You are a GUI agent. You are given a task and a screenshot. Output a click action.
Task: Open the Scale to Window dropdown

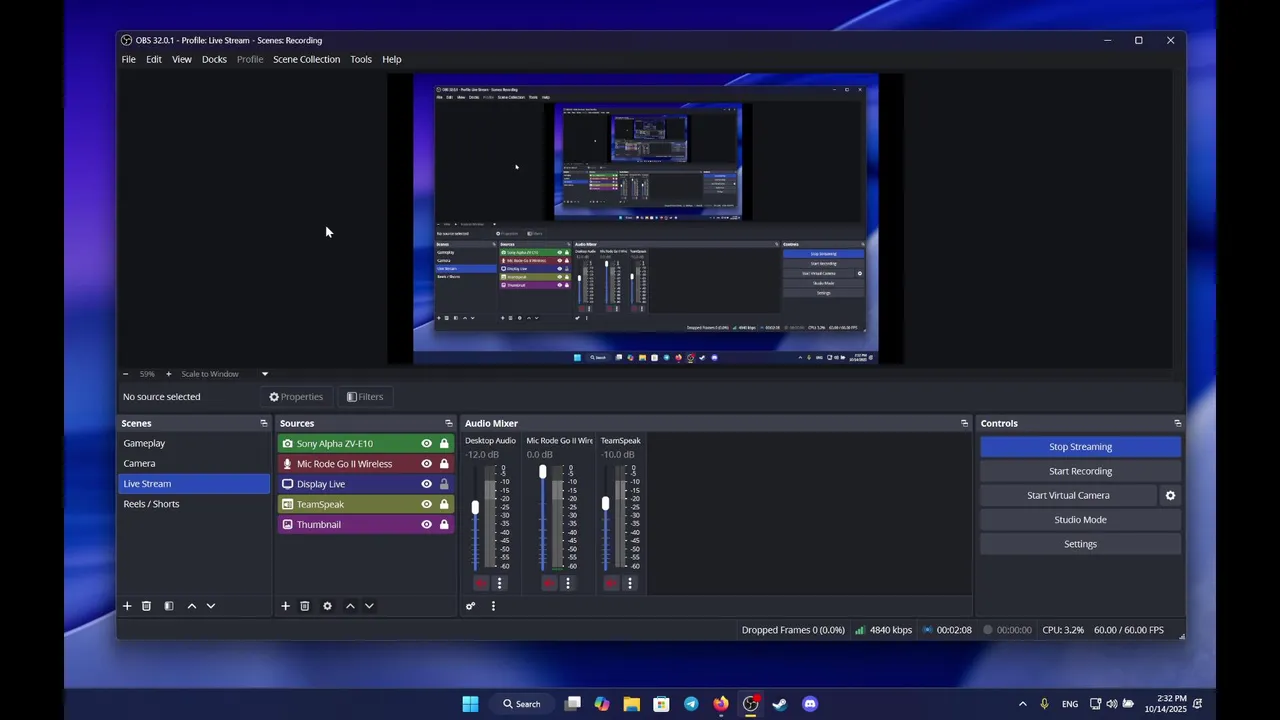pos(225,374)
